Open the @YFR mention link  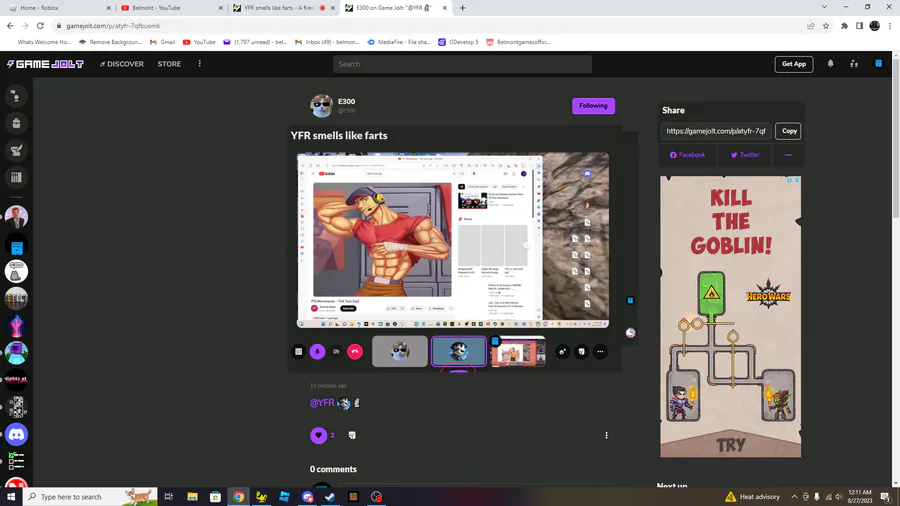click(322, 403)
